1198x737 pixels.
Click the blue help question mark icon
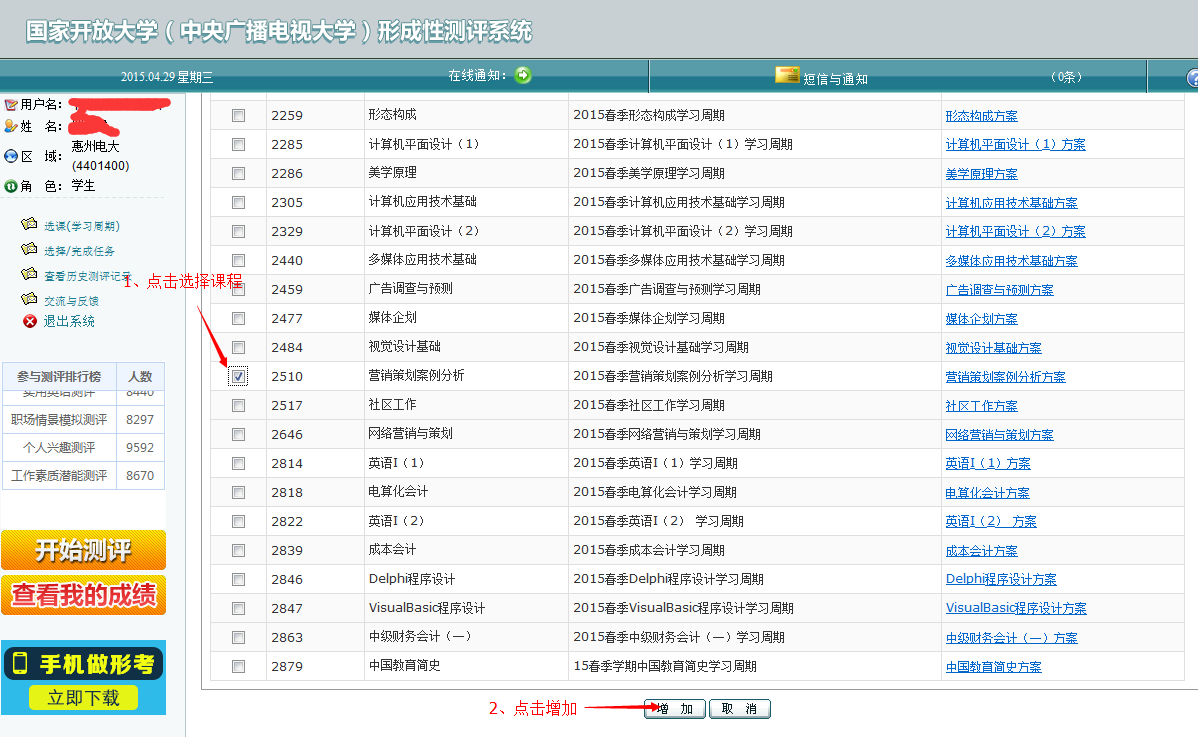click(x=1191, y=78)
